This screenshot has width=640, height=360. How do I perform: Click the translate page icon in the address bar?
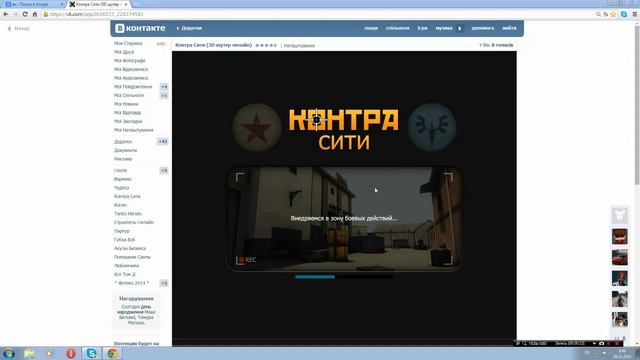(606, 14)
